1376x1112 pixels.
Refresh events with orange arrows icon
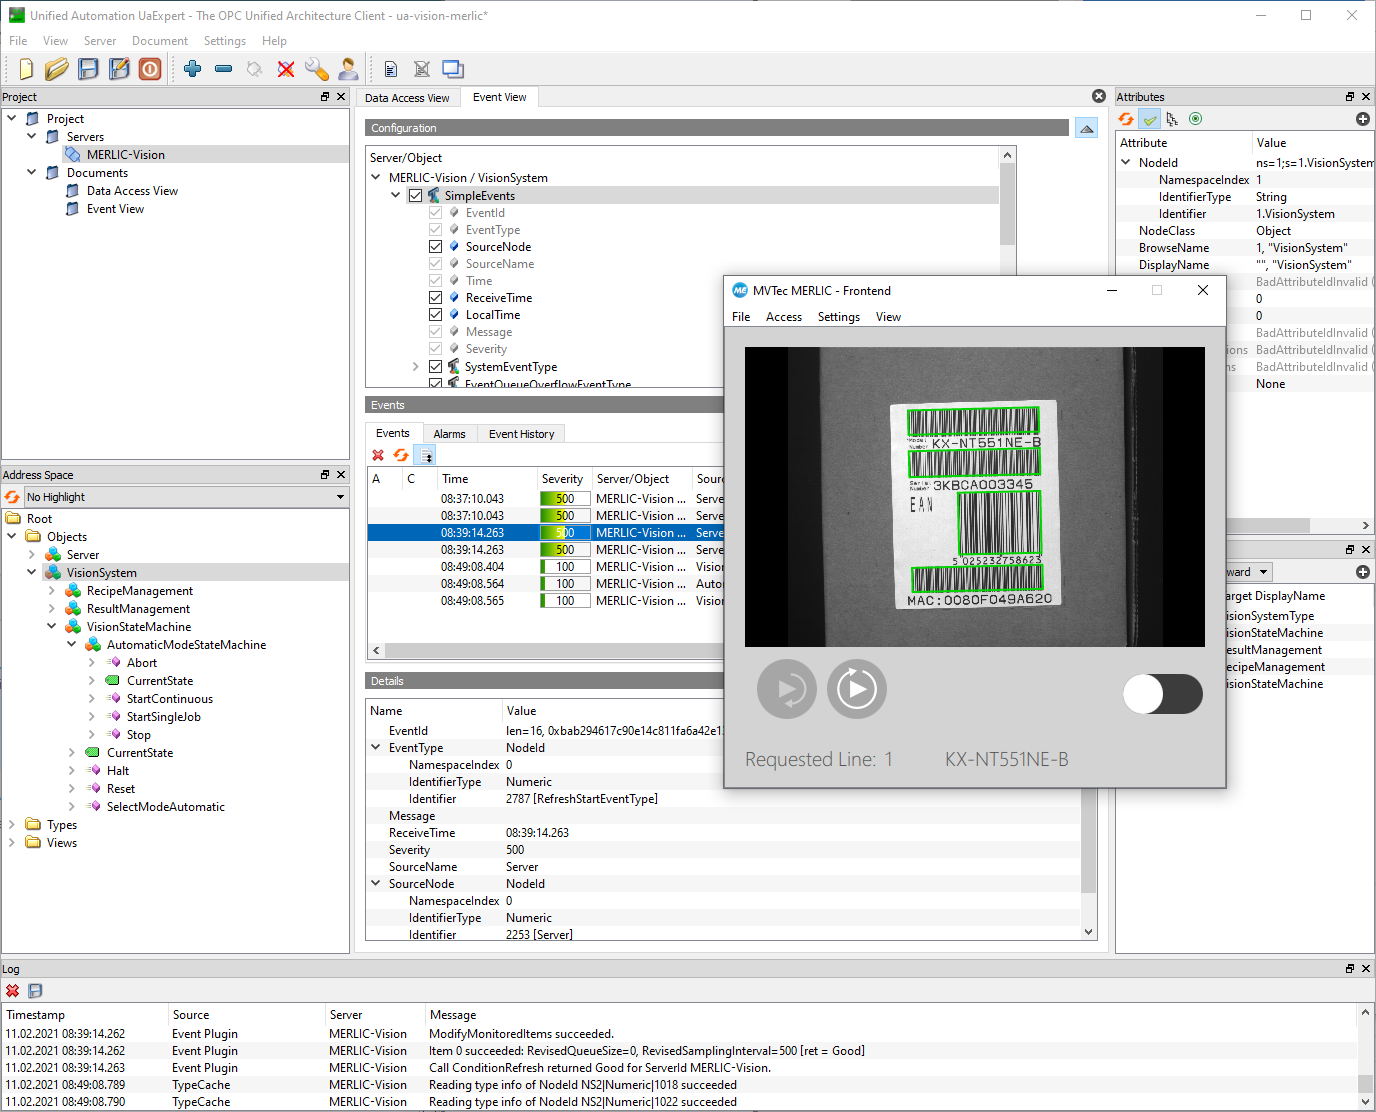coord(401,456)
